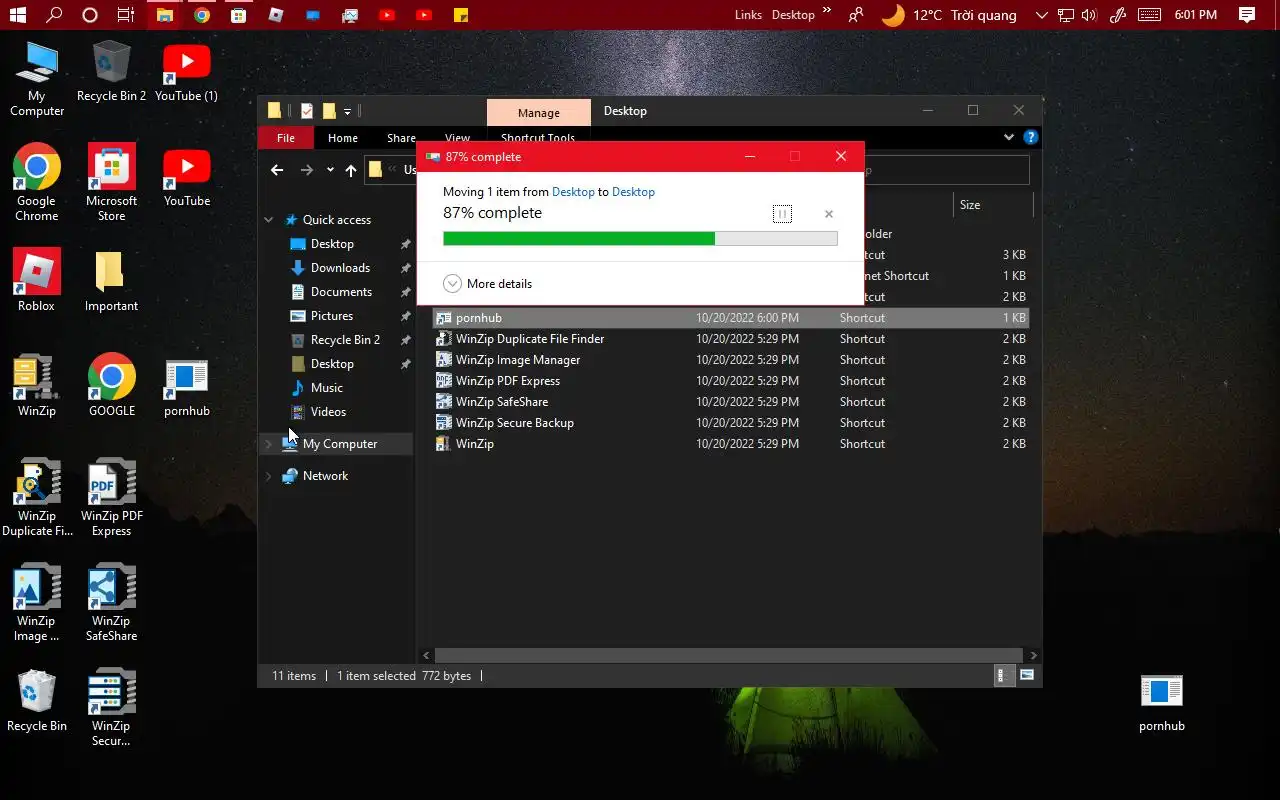Select the WinZip Duplicate File Finder row
The height and width of the screenshot is (800, 1280).
730,339
